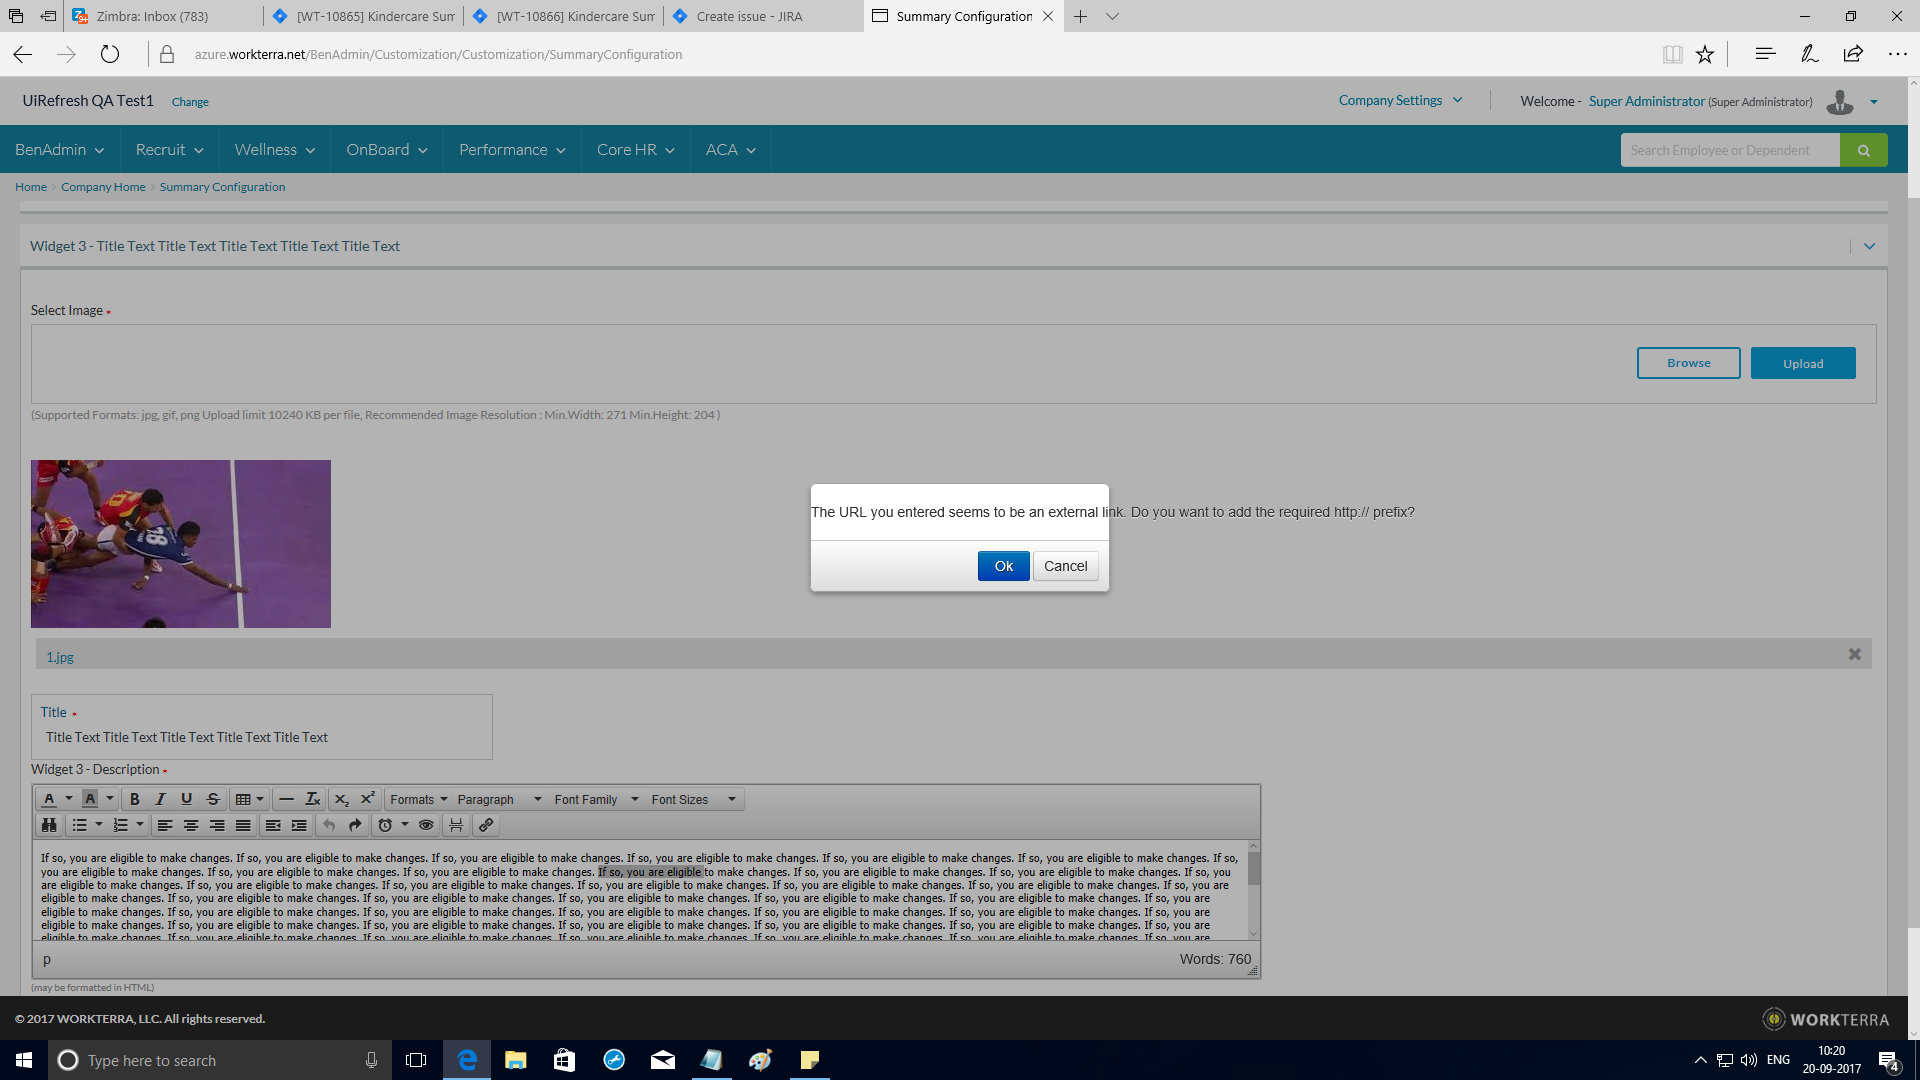Insert a hyperlink in the editor
Screen dimensions: 1920x1080
tap(486, 825)
